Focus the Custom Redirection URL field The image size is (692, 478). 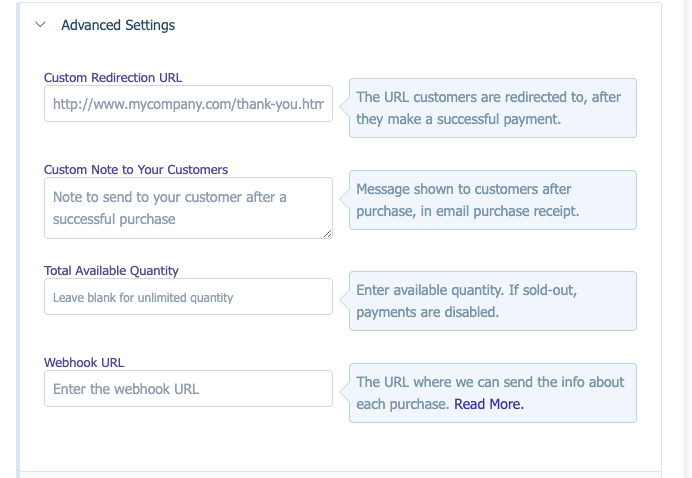click(188, 104)
